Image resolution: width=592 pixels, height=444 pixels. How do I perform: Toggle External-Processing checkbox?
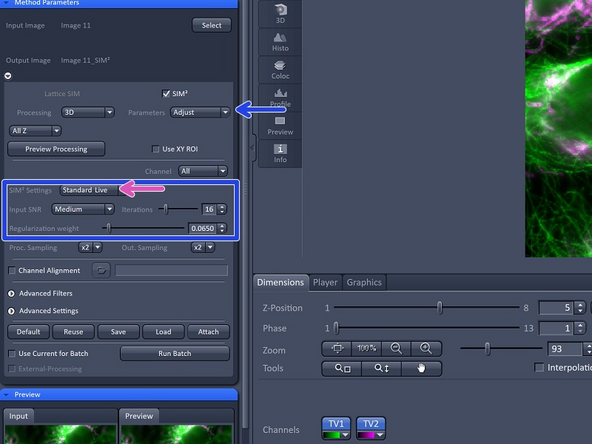(12, 369)
